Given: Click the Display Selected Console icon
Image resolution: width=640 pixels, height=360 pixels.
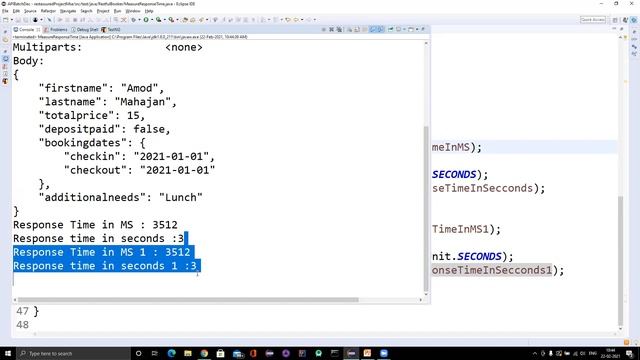Looking at the screenshot, I should tap(398, 29).
